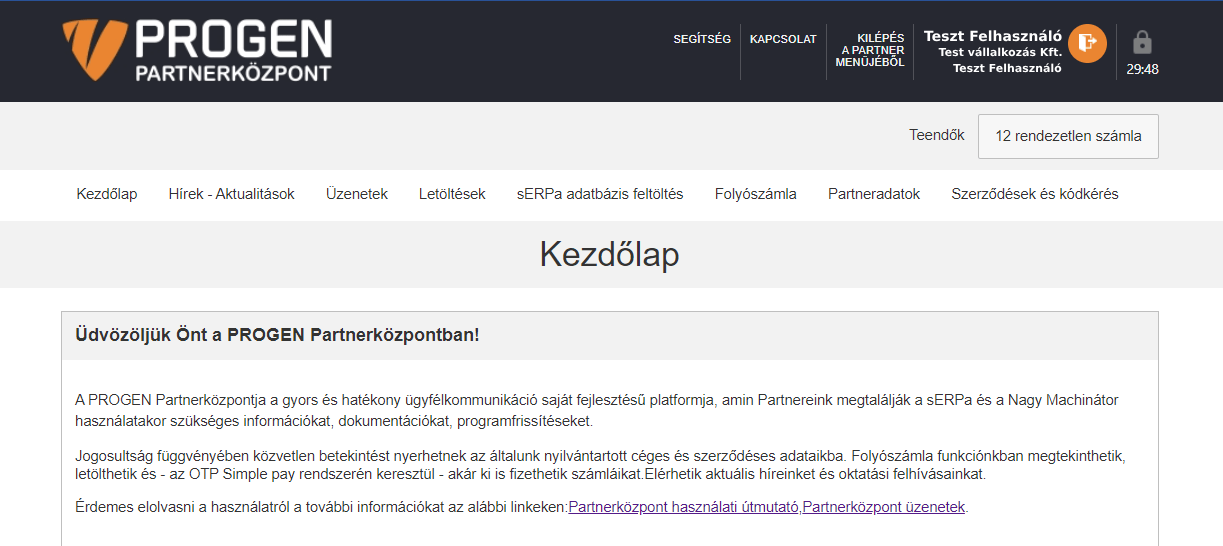Screen dimensions: 1223x546
Task: Click the Teszt Felhasználó user name
Action: (993, 36)
